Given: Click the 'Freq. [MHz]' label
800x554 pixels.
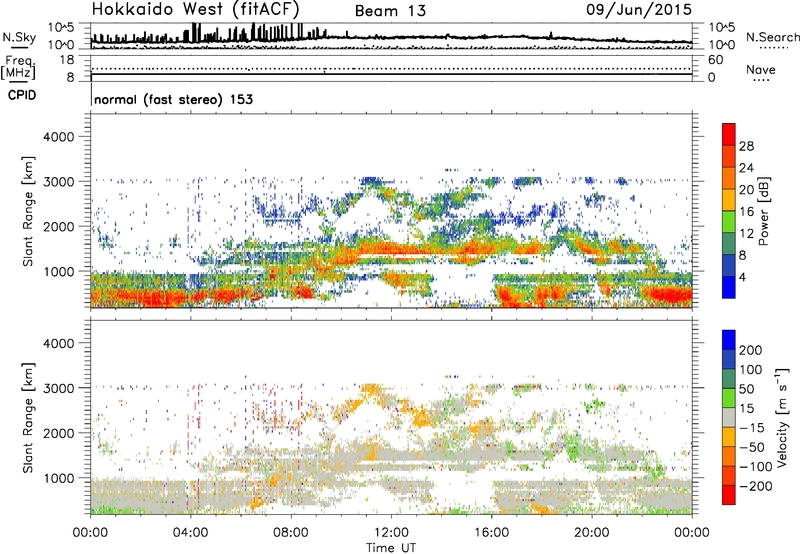Looking at the screenshot, I should [18, 67].
